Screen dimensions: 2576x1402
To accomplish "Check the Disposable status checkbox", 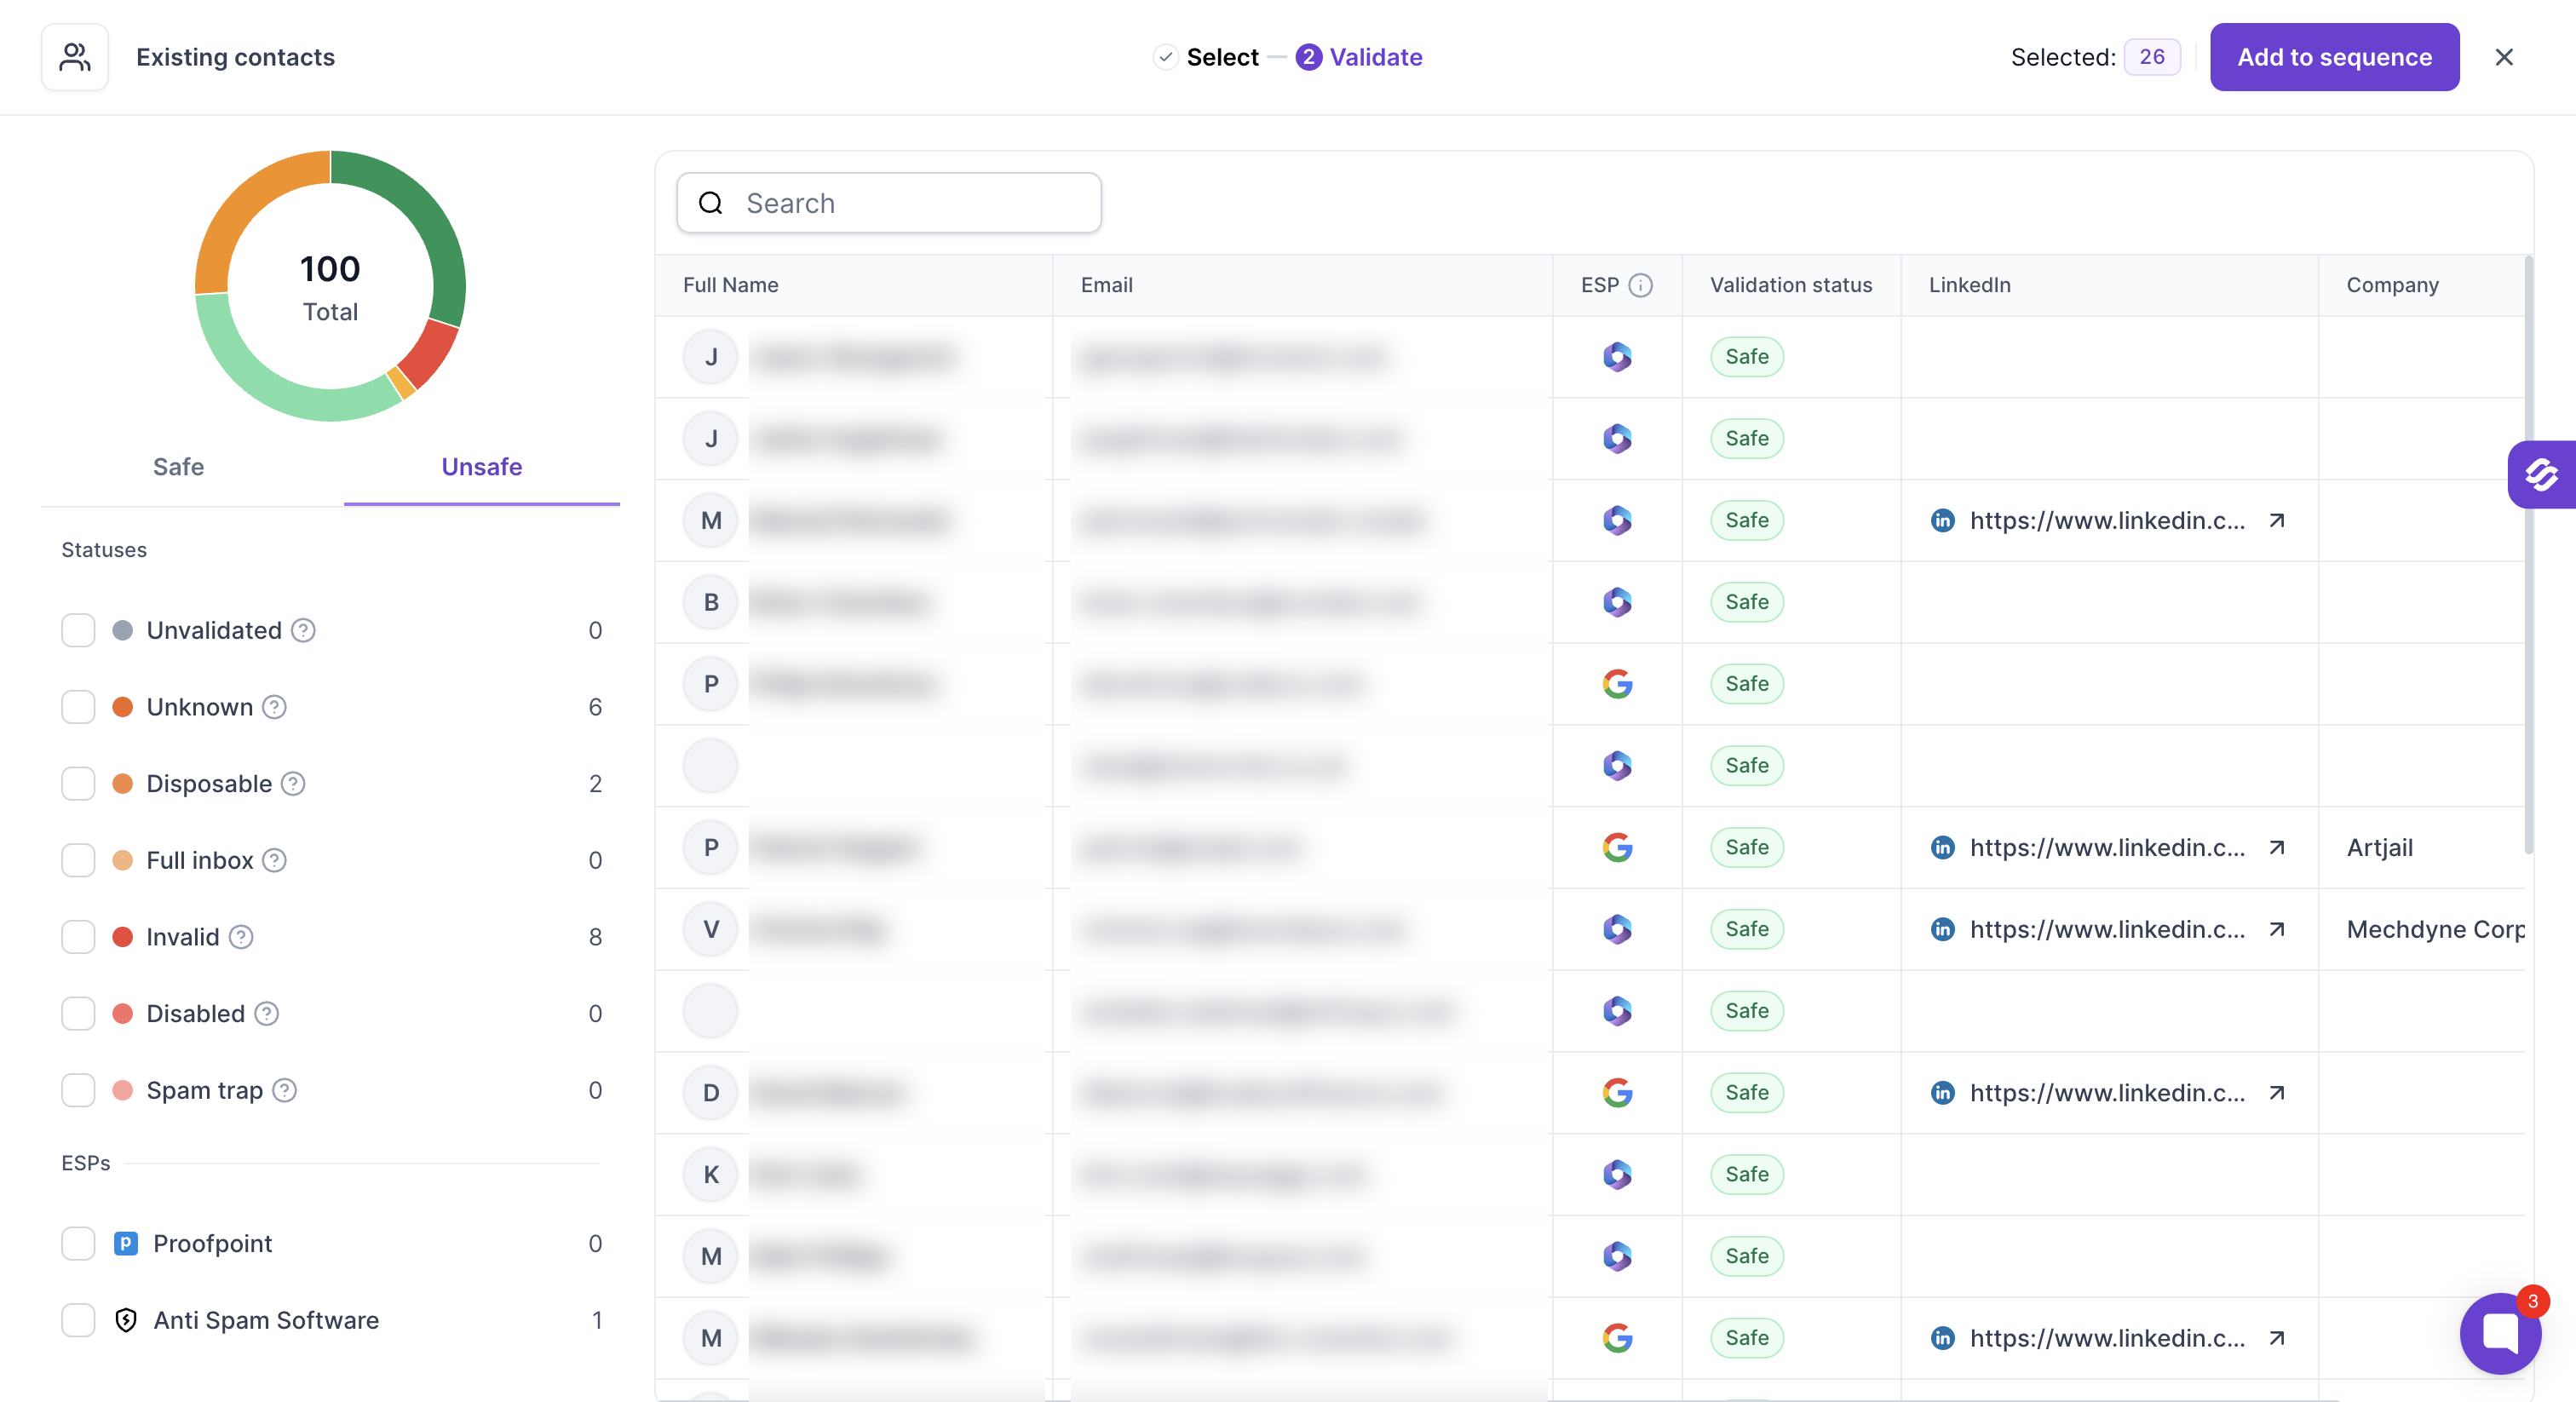I will pos(78,783).
